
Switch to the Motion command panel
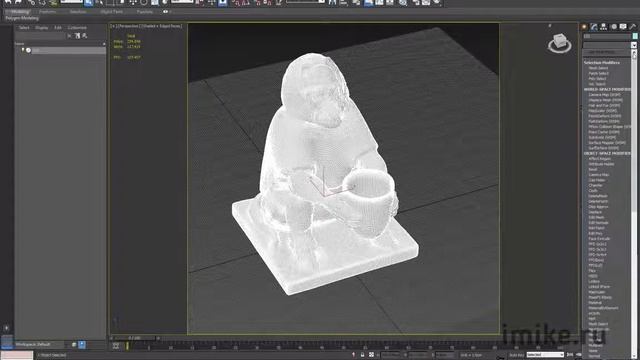613,27
